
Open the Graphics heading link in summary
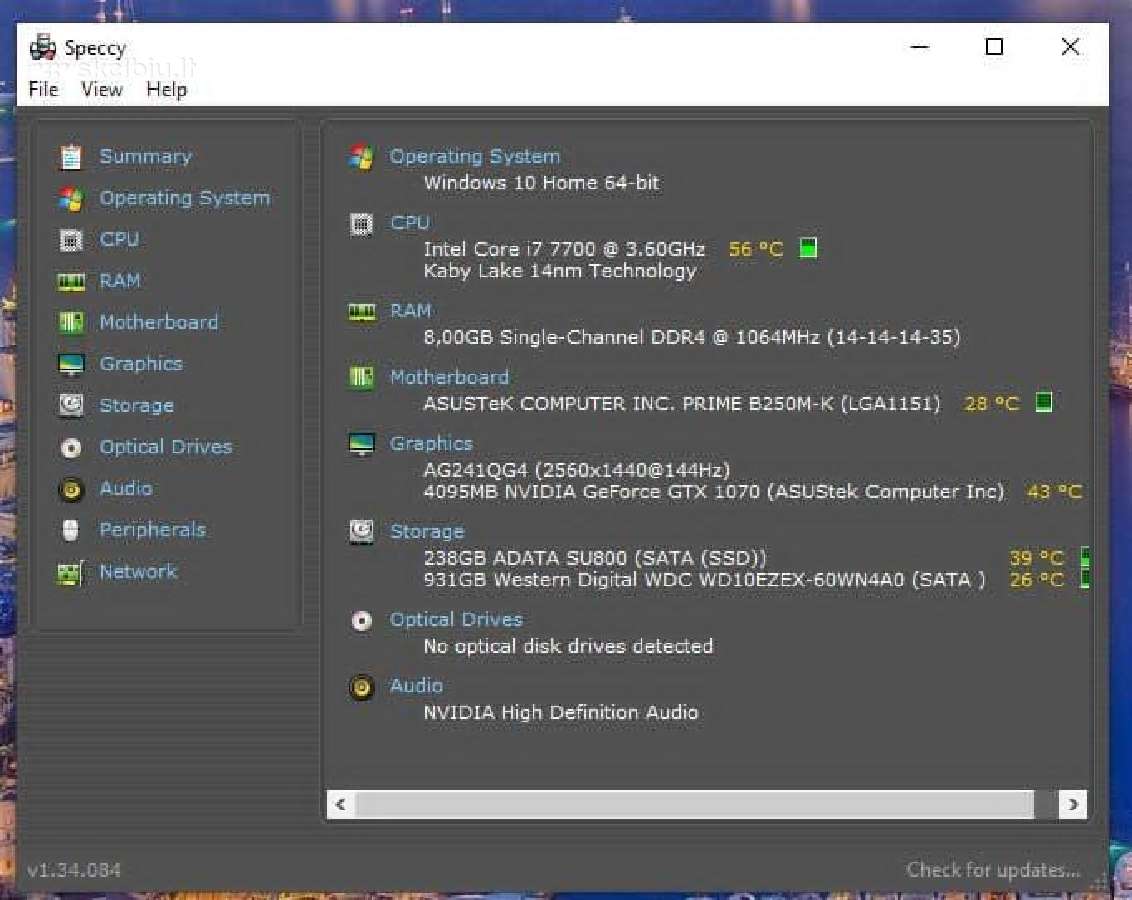click(431, 444)
